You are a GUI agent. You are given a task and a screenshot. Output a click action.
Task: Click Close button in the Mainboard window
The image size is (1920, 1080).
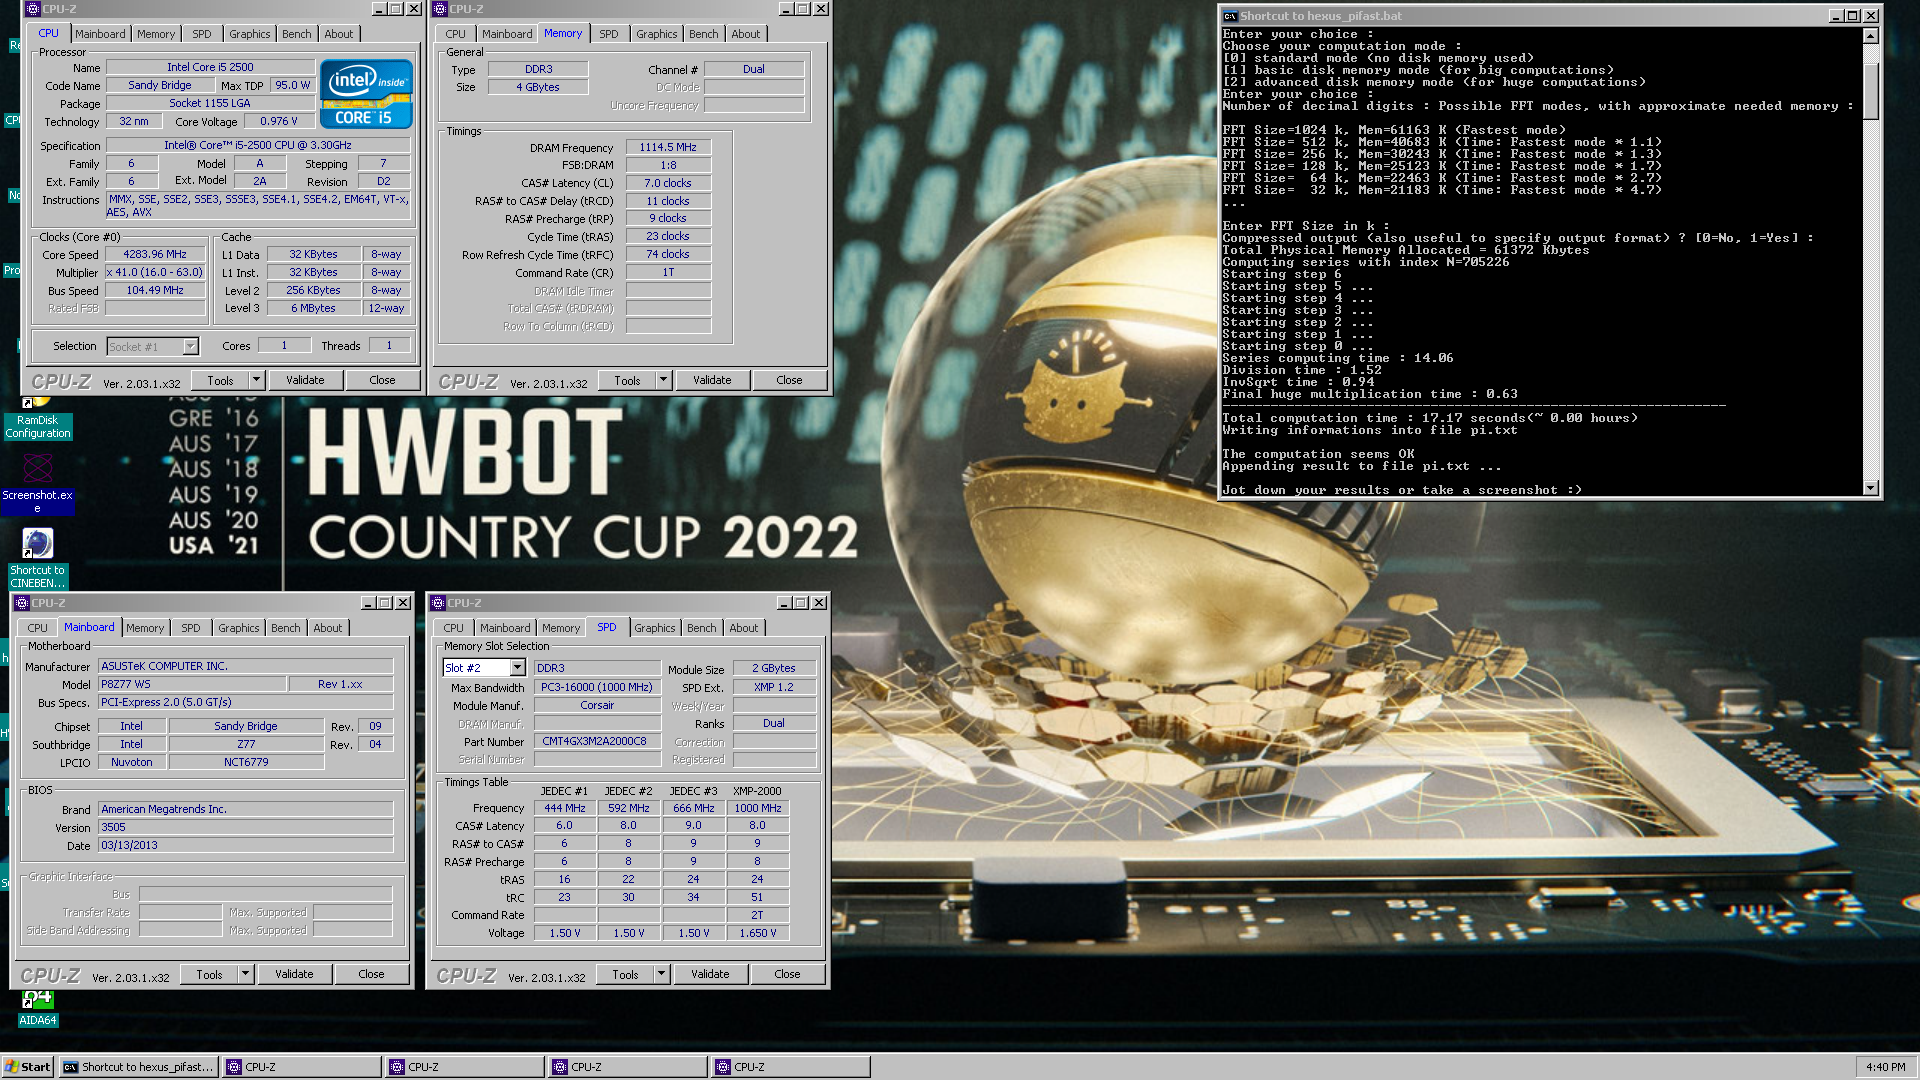tap(371, 974)
